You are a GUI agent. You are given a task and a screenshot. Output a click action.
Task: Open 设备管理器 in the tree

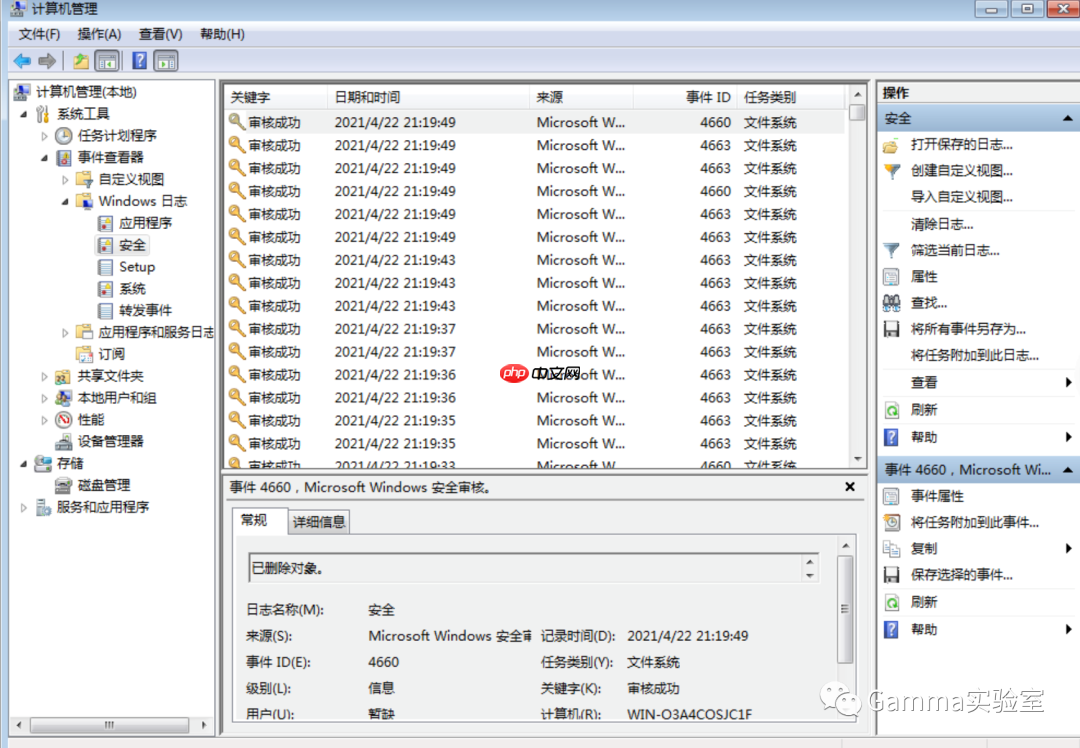(x=110, y=441)
